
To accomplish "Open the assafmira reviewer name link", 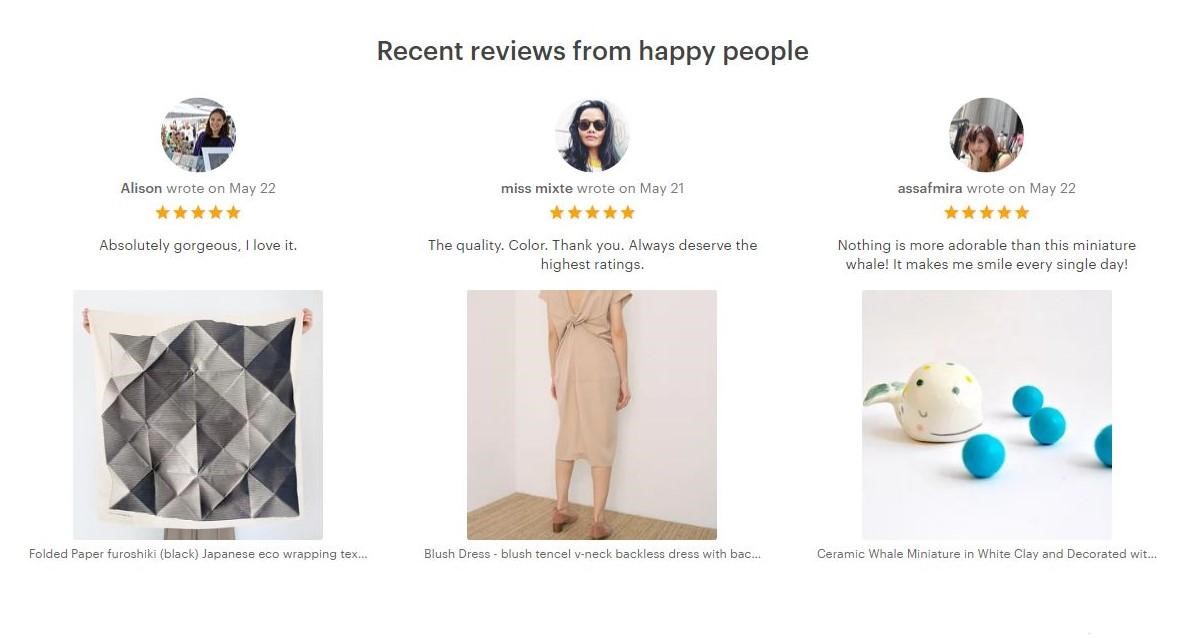I will 930,189.
